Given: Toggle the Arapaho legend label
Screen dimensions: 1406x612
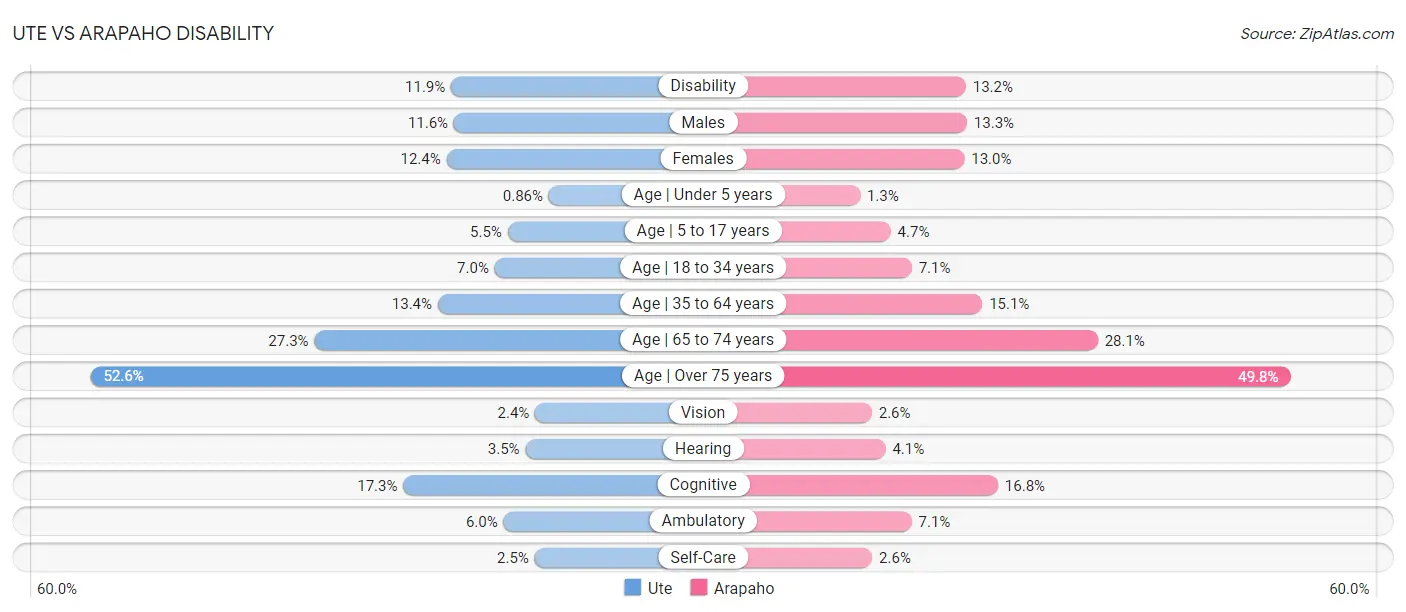Looking at the screenshot, I should point(744,588).
